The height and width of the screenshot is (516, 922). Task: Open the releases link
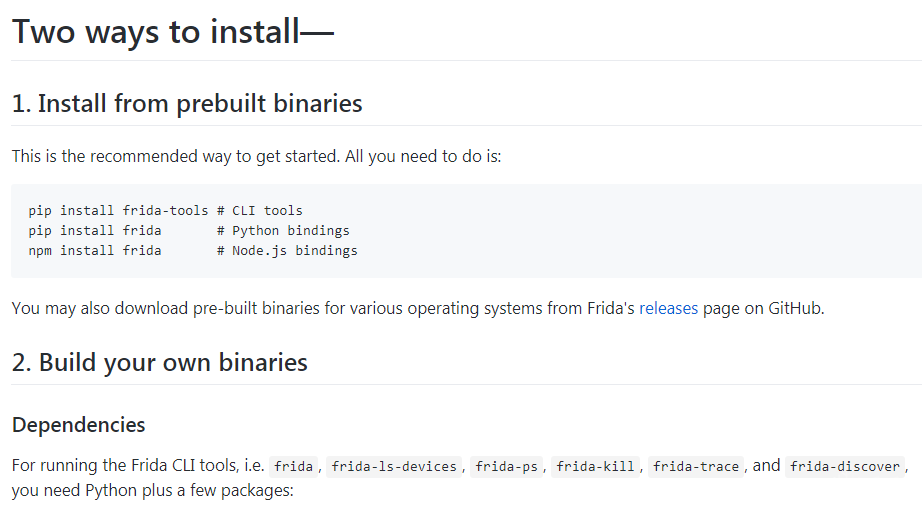[668, 308]
